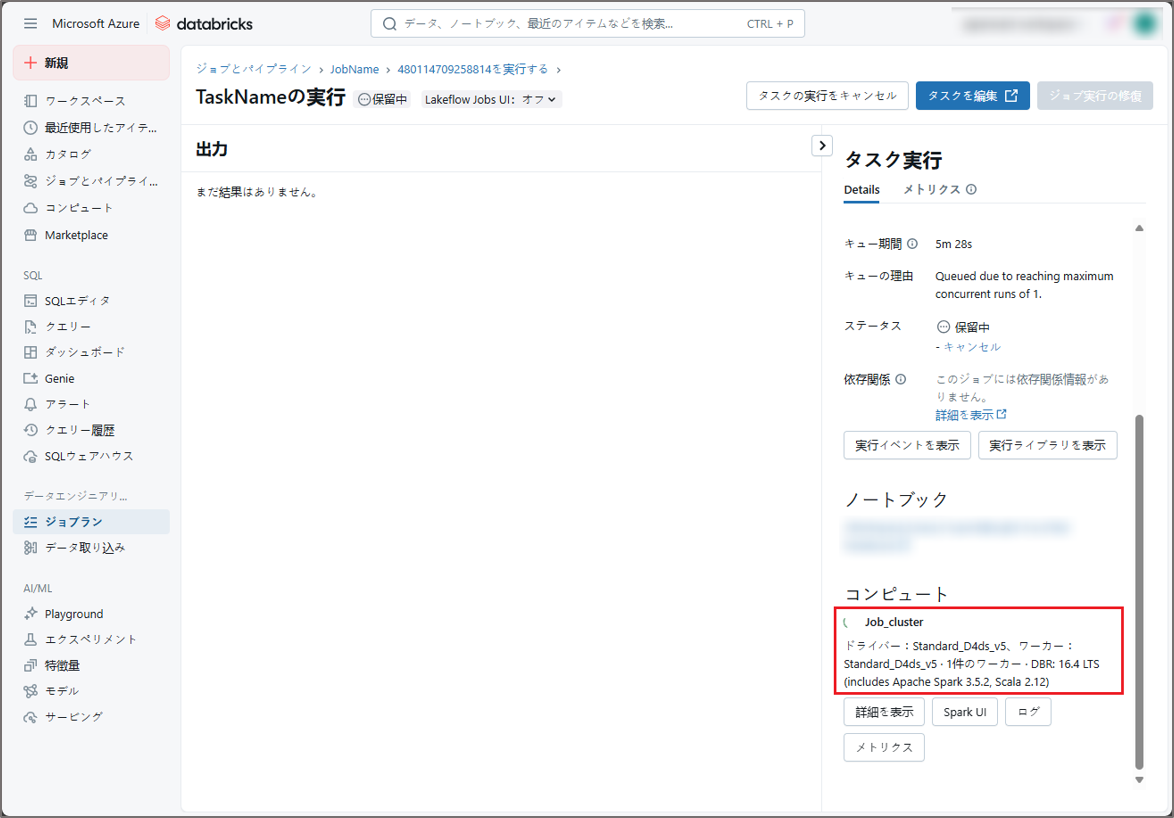
Task: Click the Marketplace storefront icon
Action: click(x=31, y=235)
